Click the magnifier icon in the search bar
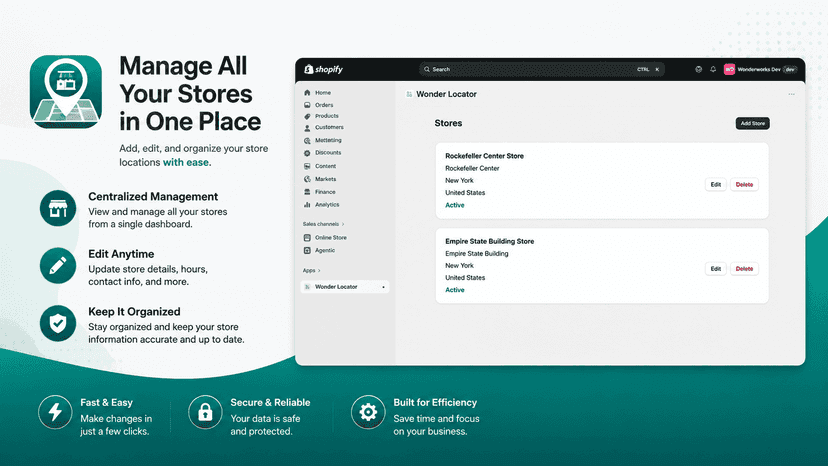The image size is (828, 466). click(427, 69)
